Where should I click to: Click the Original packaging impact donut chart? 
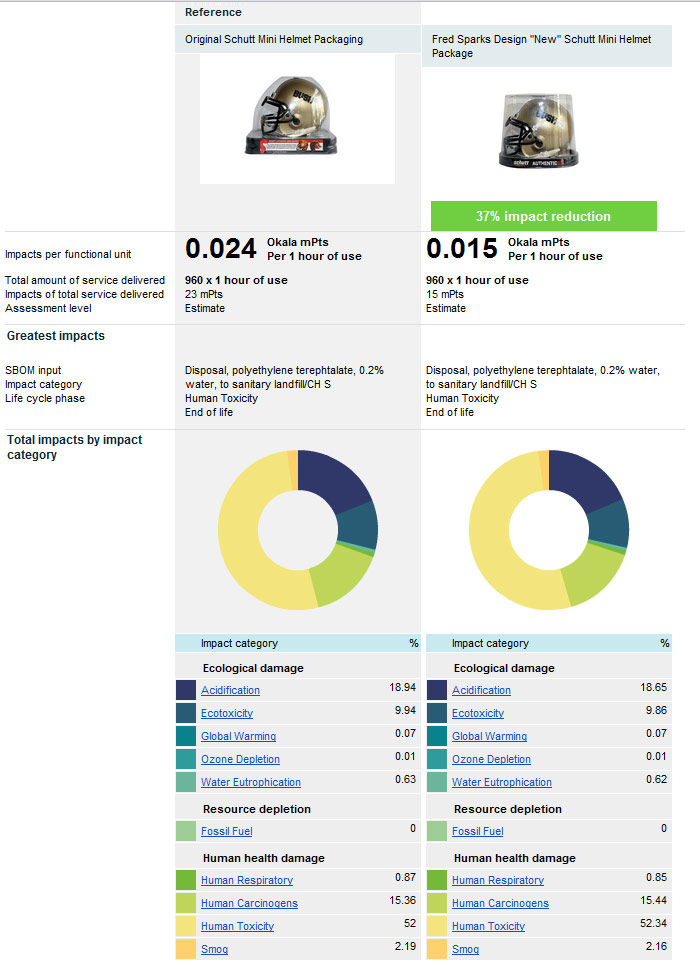[298, 530]
